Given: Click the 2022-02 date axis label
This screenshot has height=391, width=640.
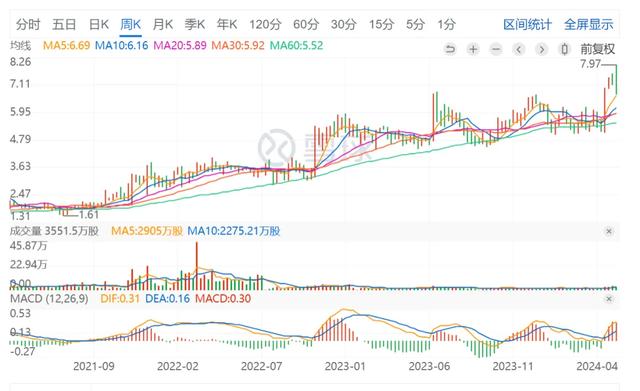Looking at the screenshot, I should 178,366.
